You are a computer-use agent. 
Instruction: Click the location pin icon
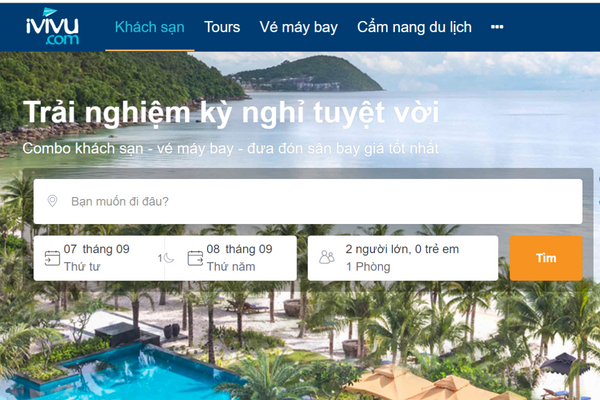click(x=52, y=201)
